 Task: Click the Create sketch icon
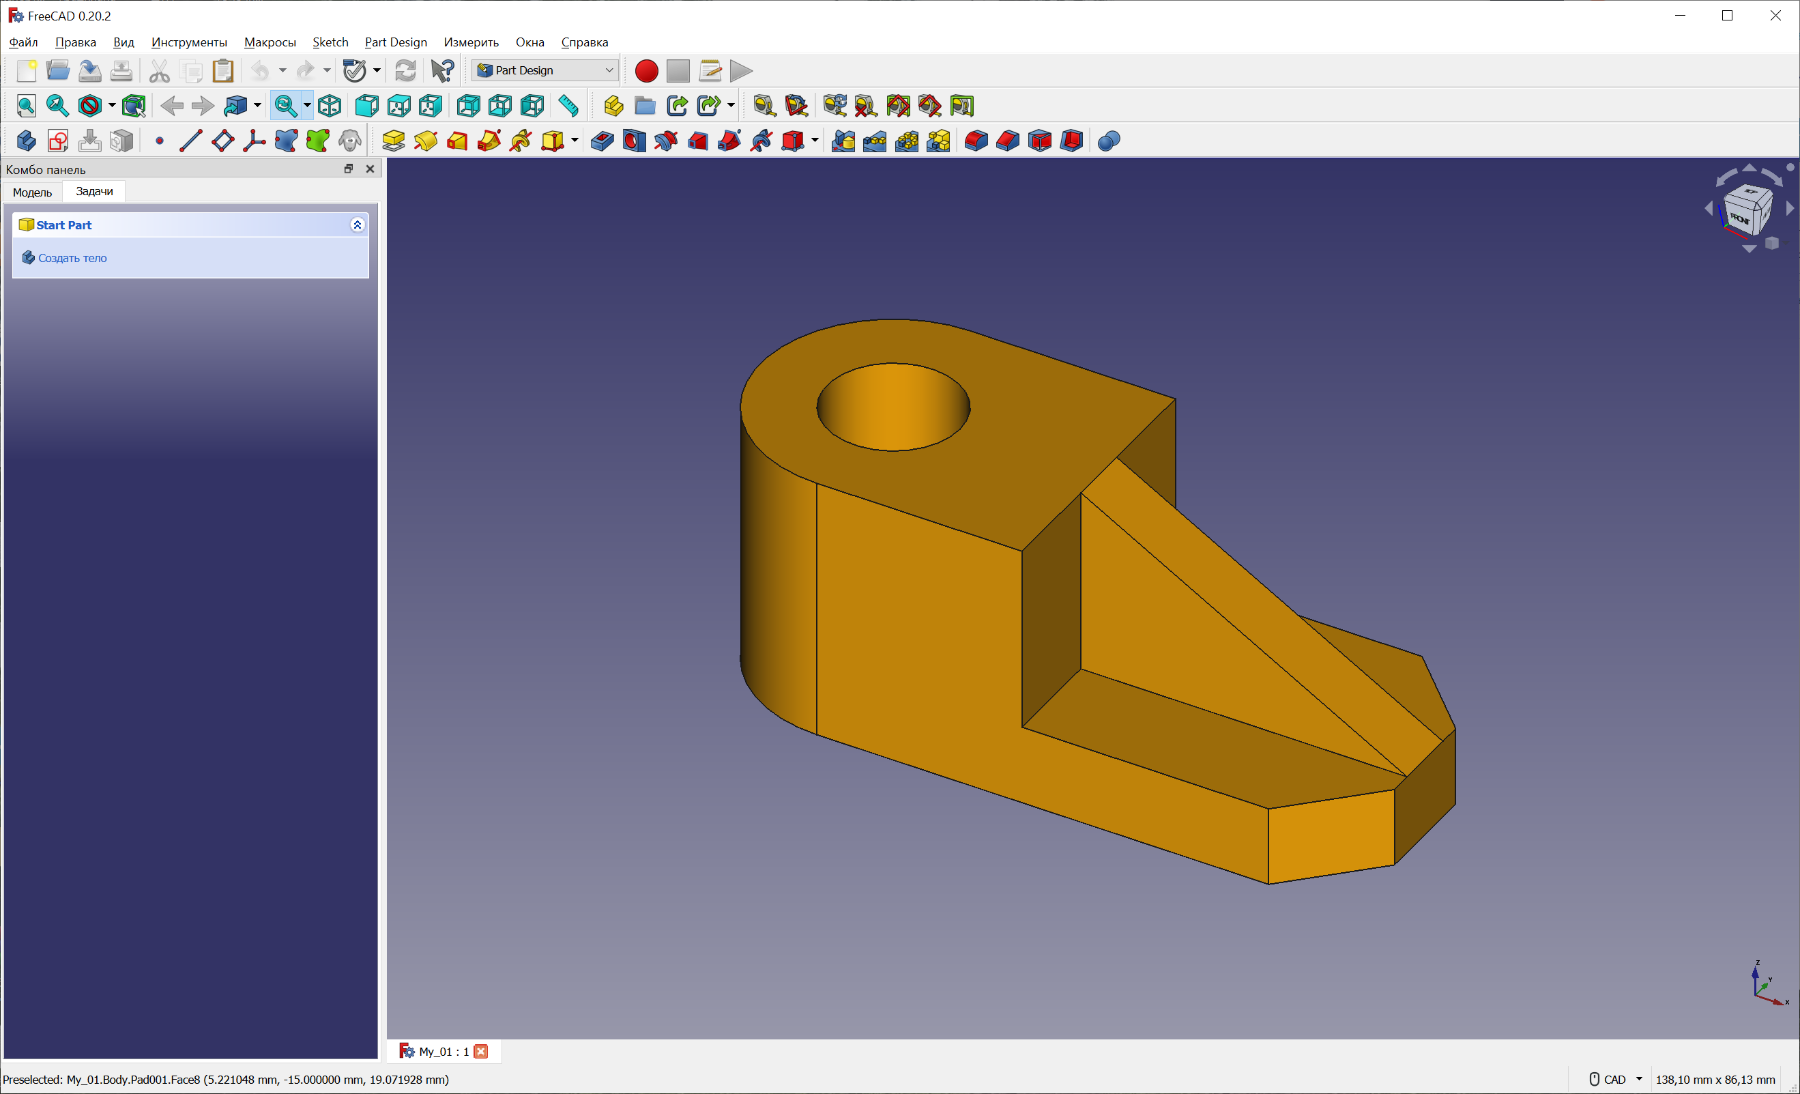tap(58, 141)
